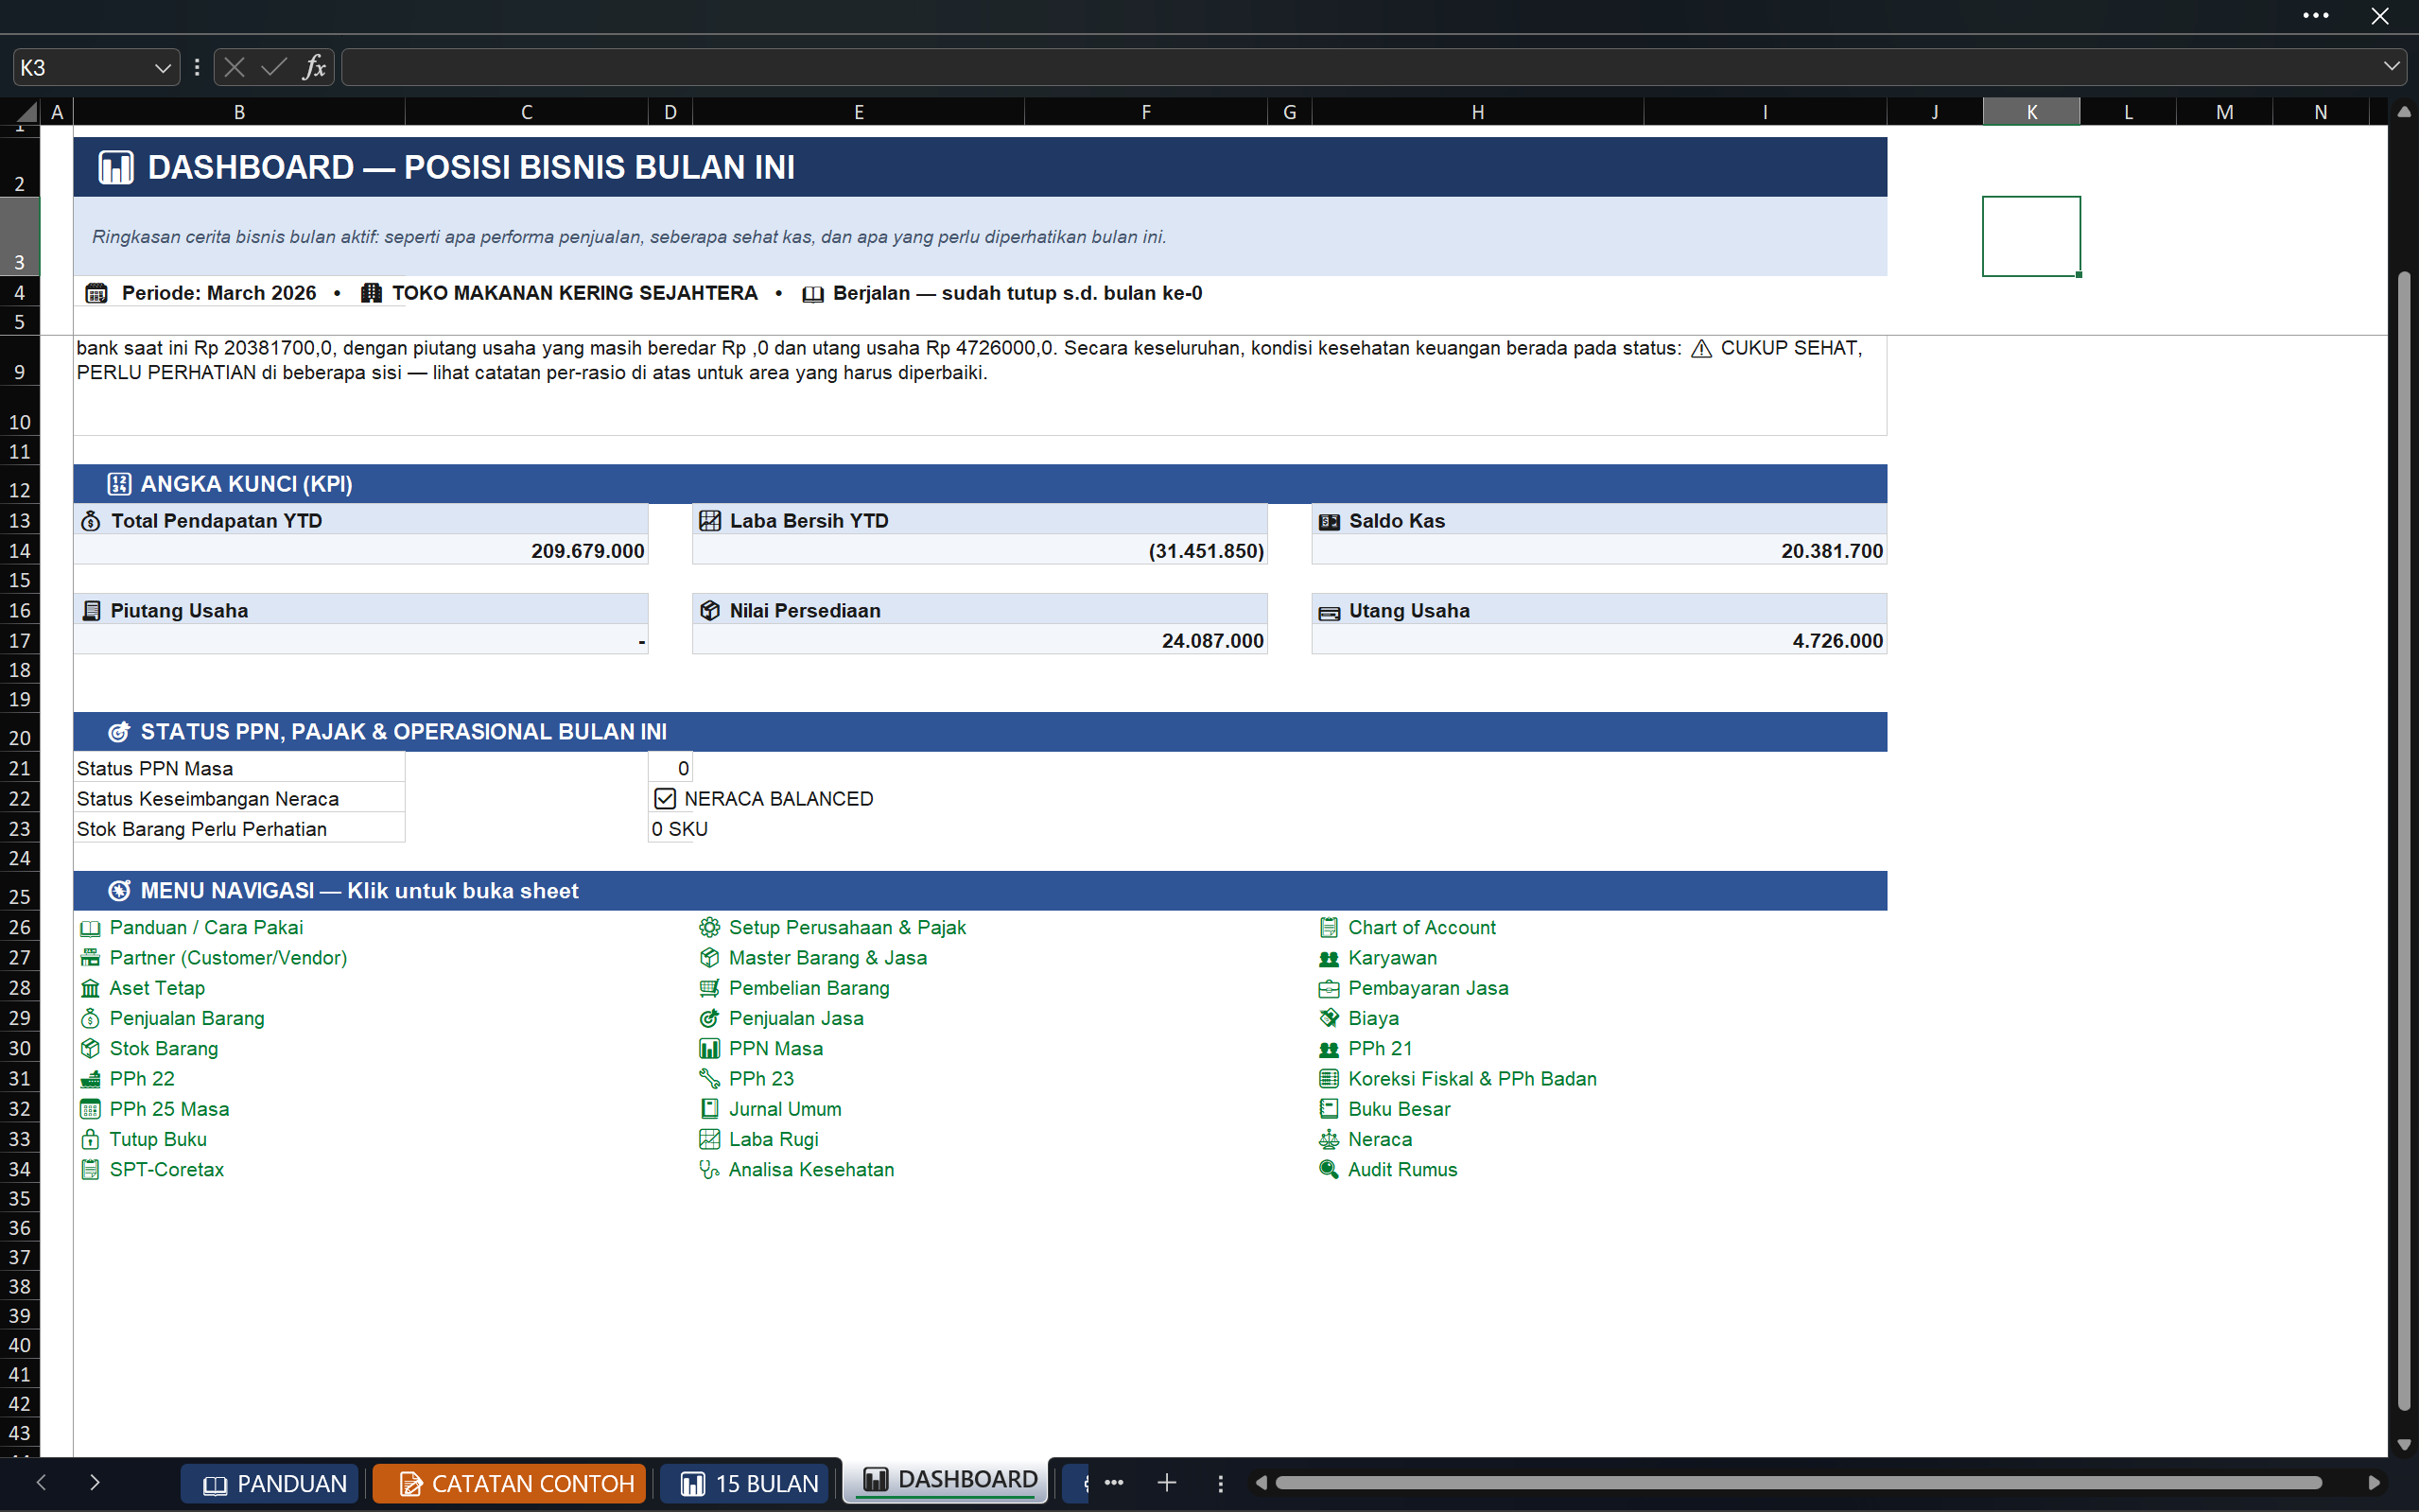The width and height of the screenshot is (2419, 1512).
Task: Click the calendar icon beside Periode
Action: pos(96,293)
